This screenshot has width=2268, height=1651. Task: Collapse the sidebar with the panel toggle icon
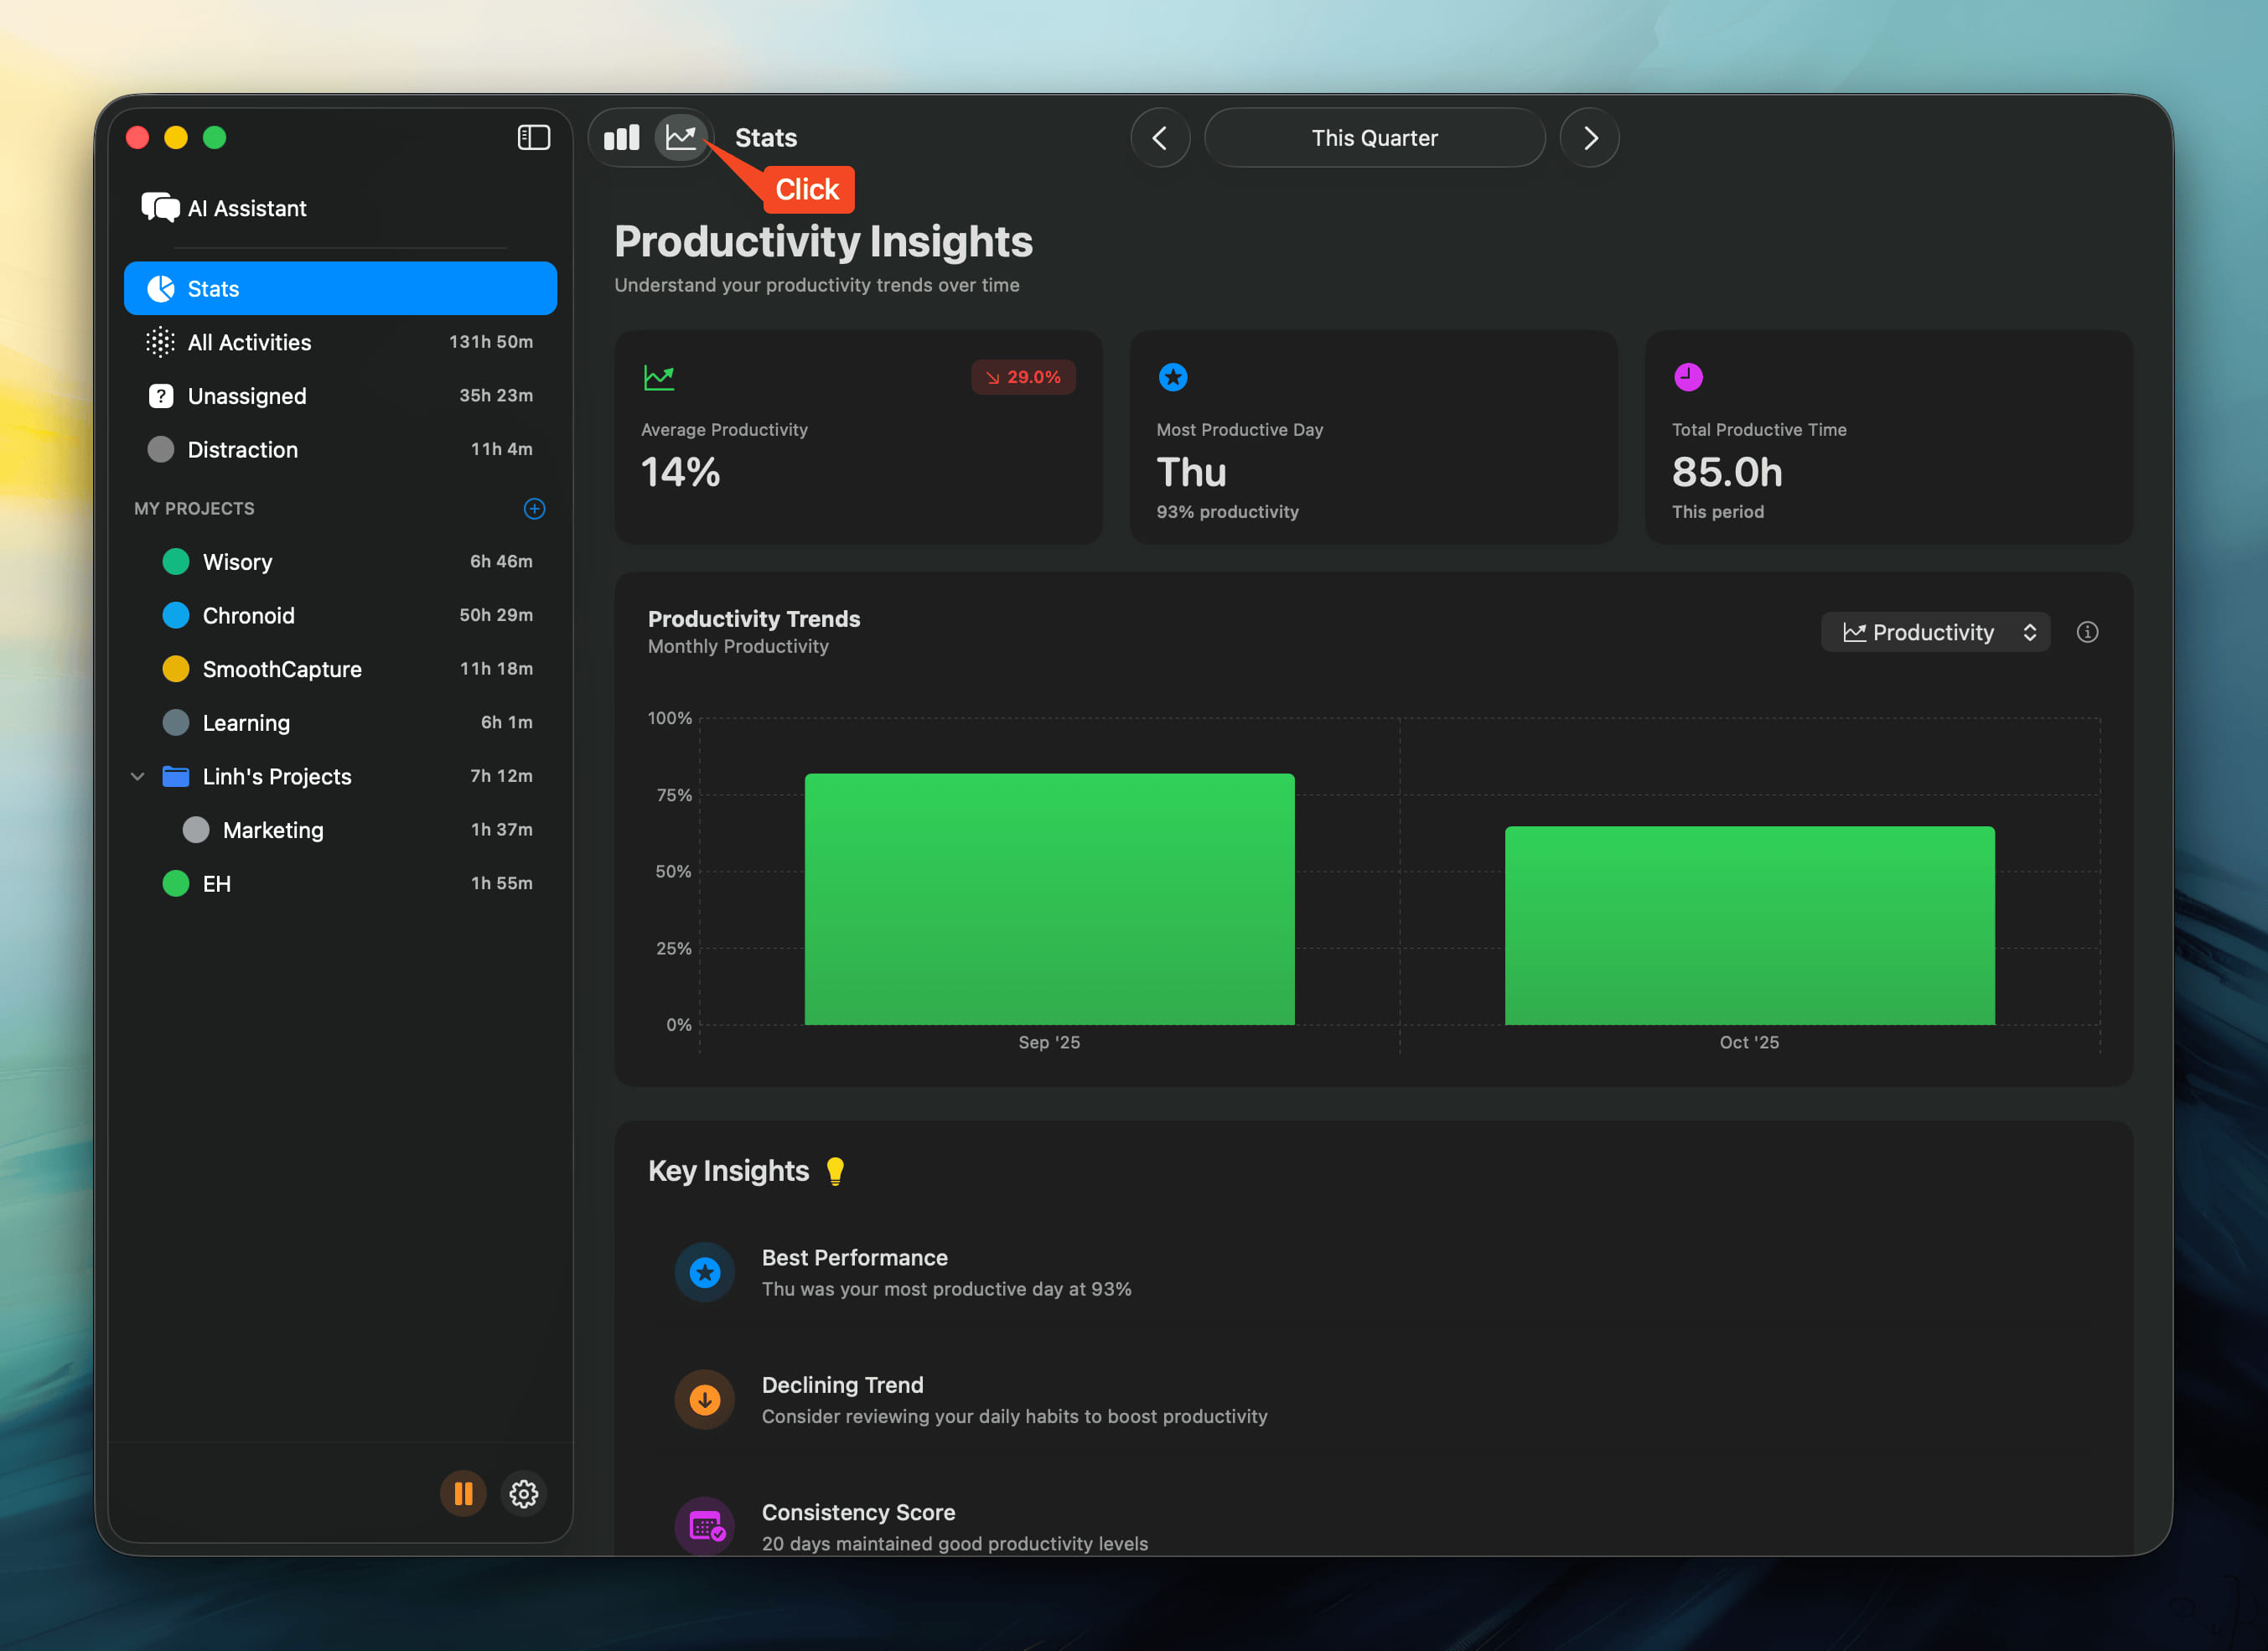click(x=533, y=137)
